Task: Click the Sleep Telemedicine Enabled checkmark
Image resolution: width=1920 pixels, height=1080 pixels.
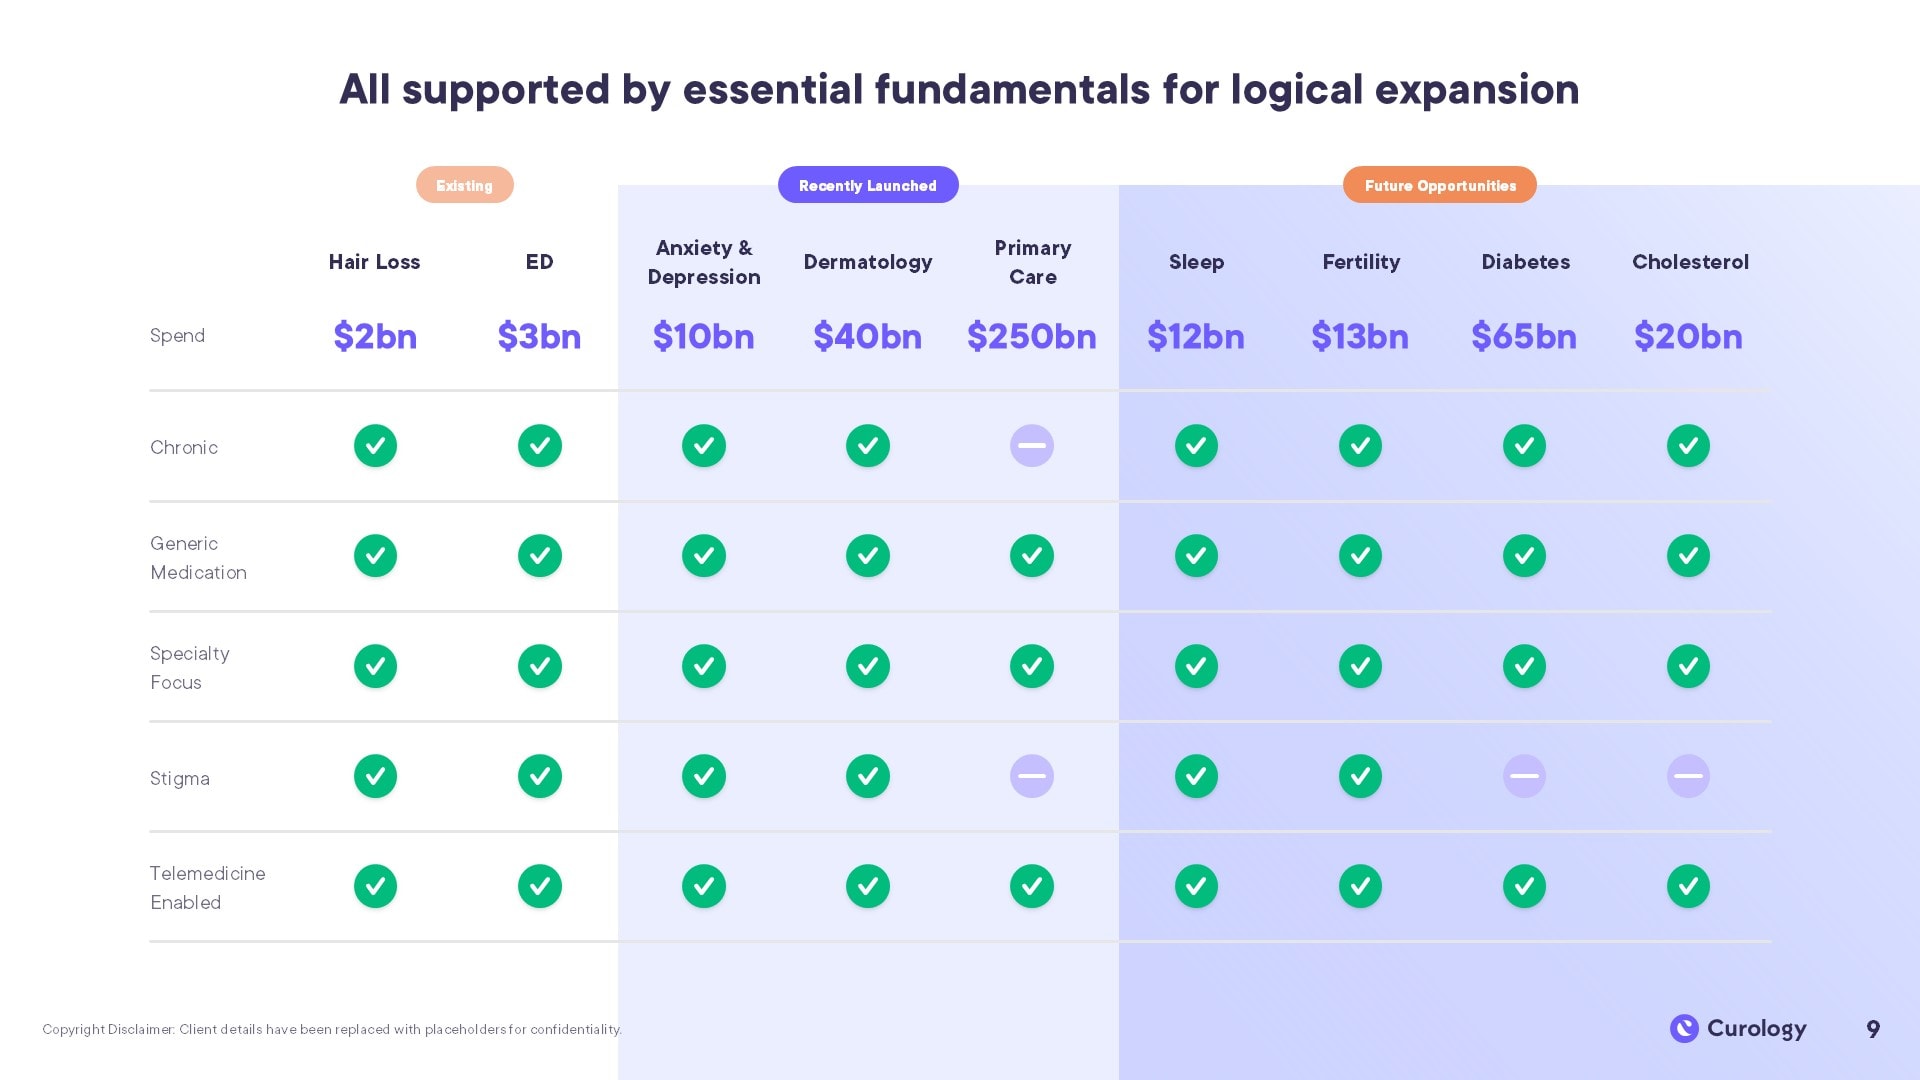Action: point(1196,886)
